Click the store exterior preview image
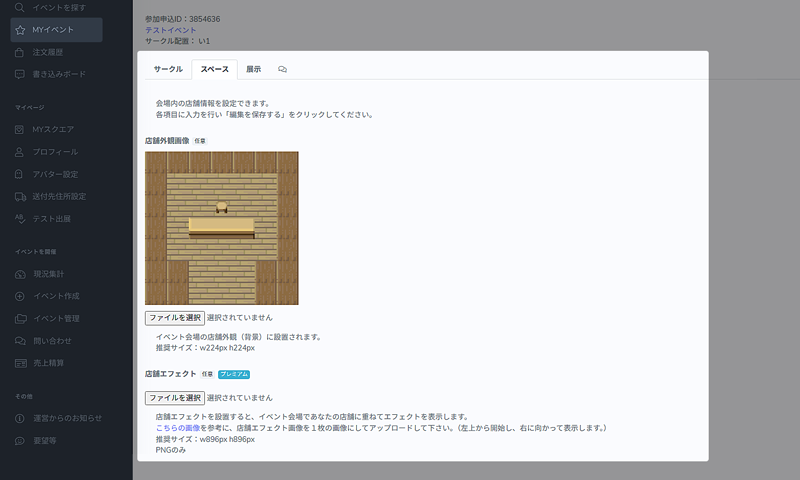The image size is (800, 480). tap(221, 228)
